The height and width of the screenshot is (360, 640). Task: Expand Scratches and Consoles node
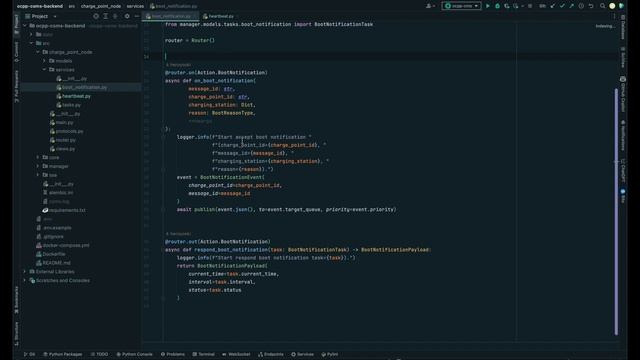(25, 281)
